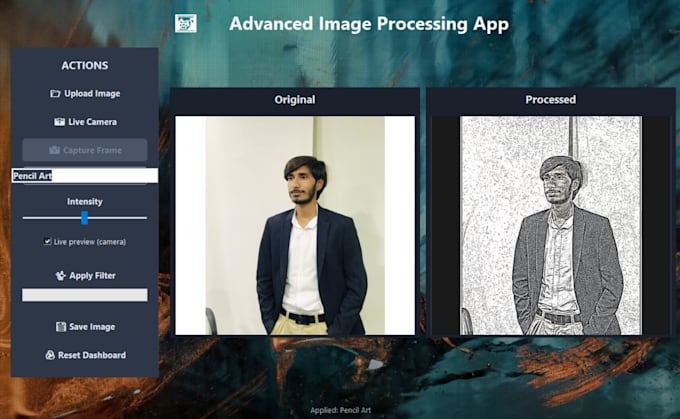Click the Intensity label

[x=85, y=201]
